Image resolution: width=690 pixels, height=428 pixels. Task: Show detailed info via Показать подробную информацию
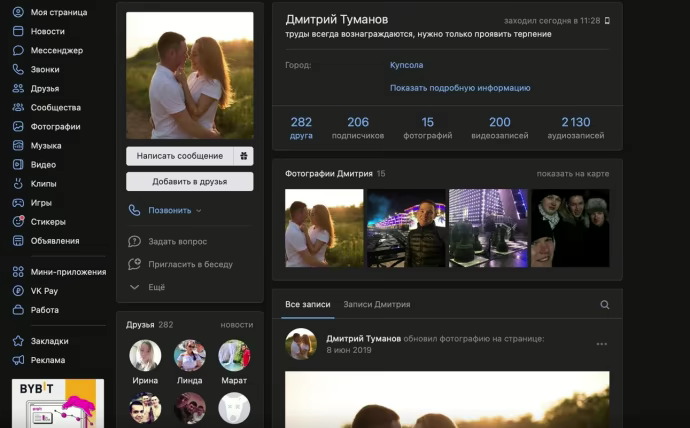460,88
